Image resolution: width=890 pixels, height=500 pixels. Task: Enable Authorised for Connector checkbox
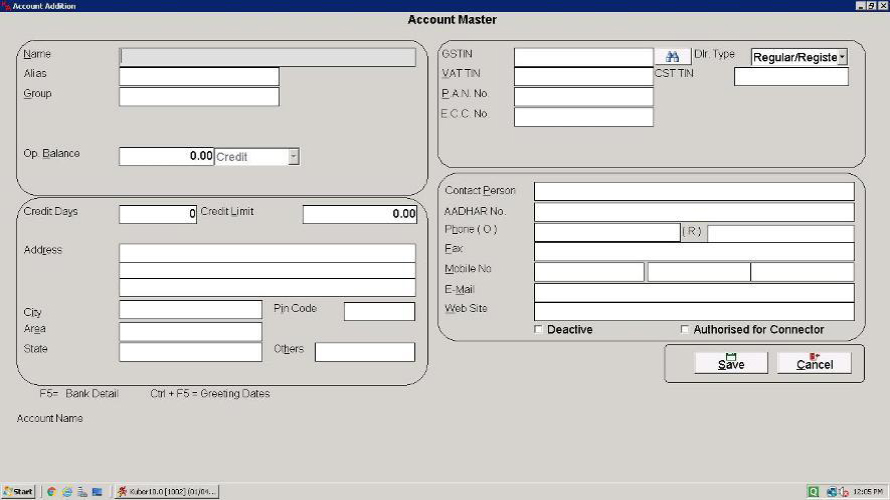tap(685, 329)
